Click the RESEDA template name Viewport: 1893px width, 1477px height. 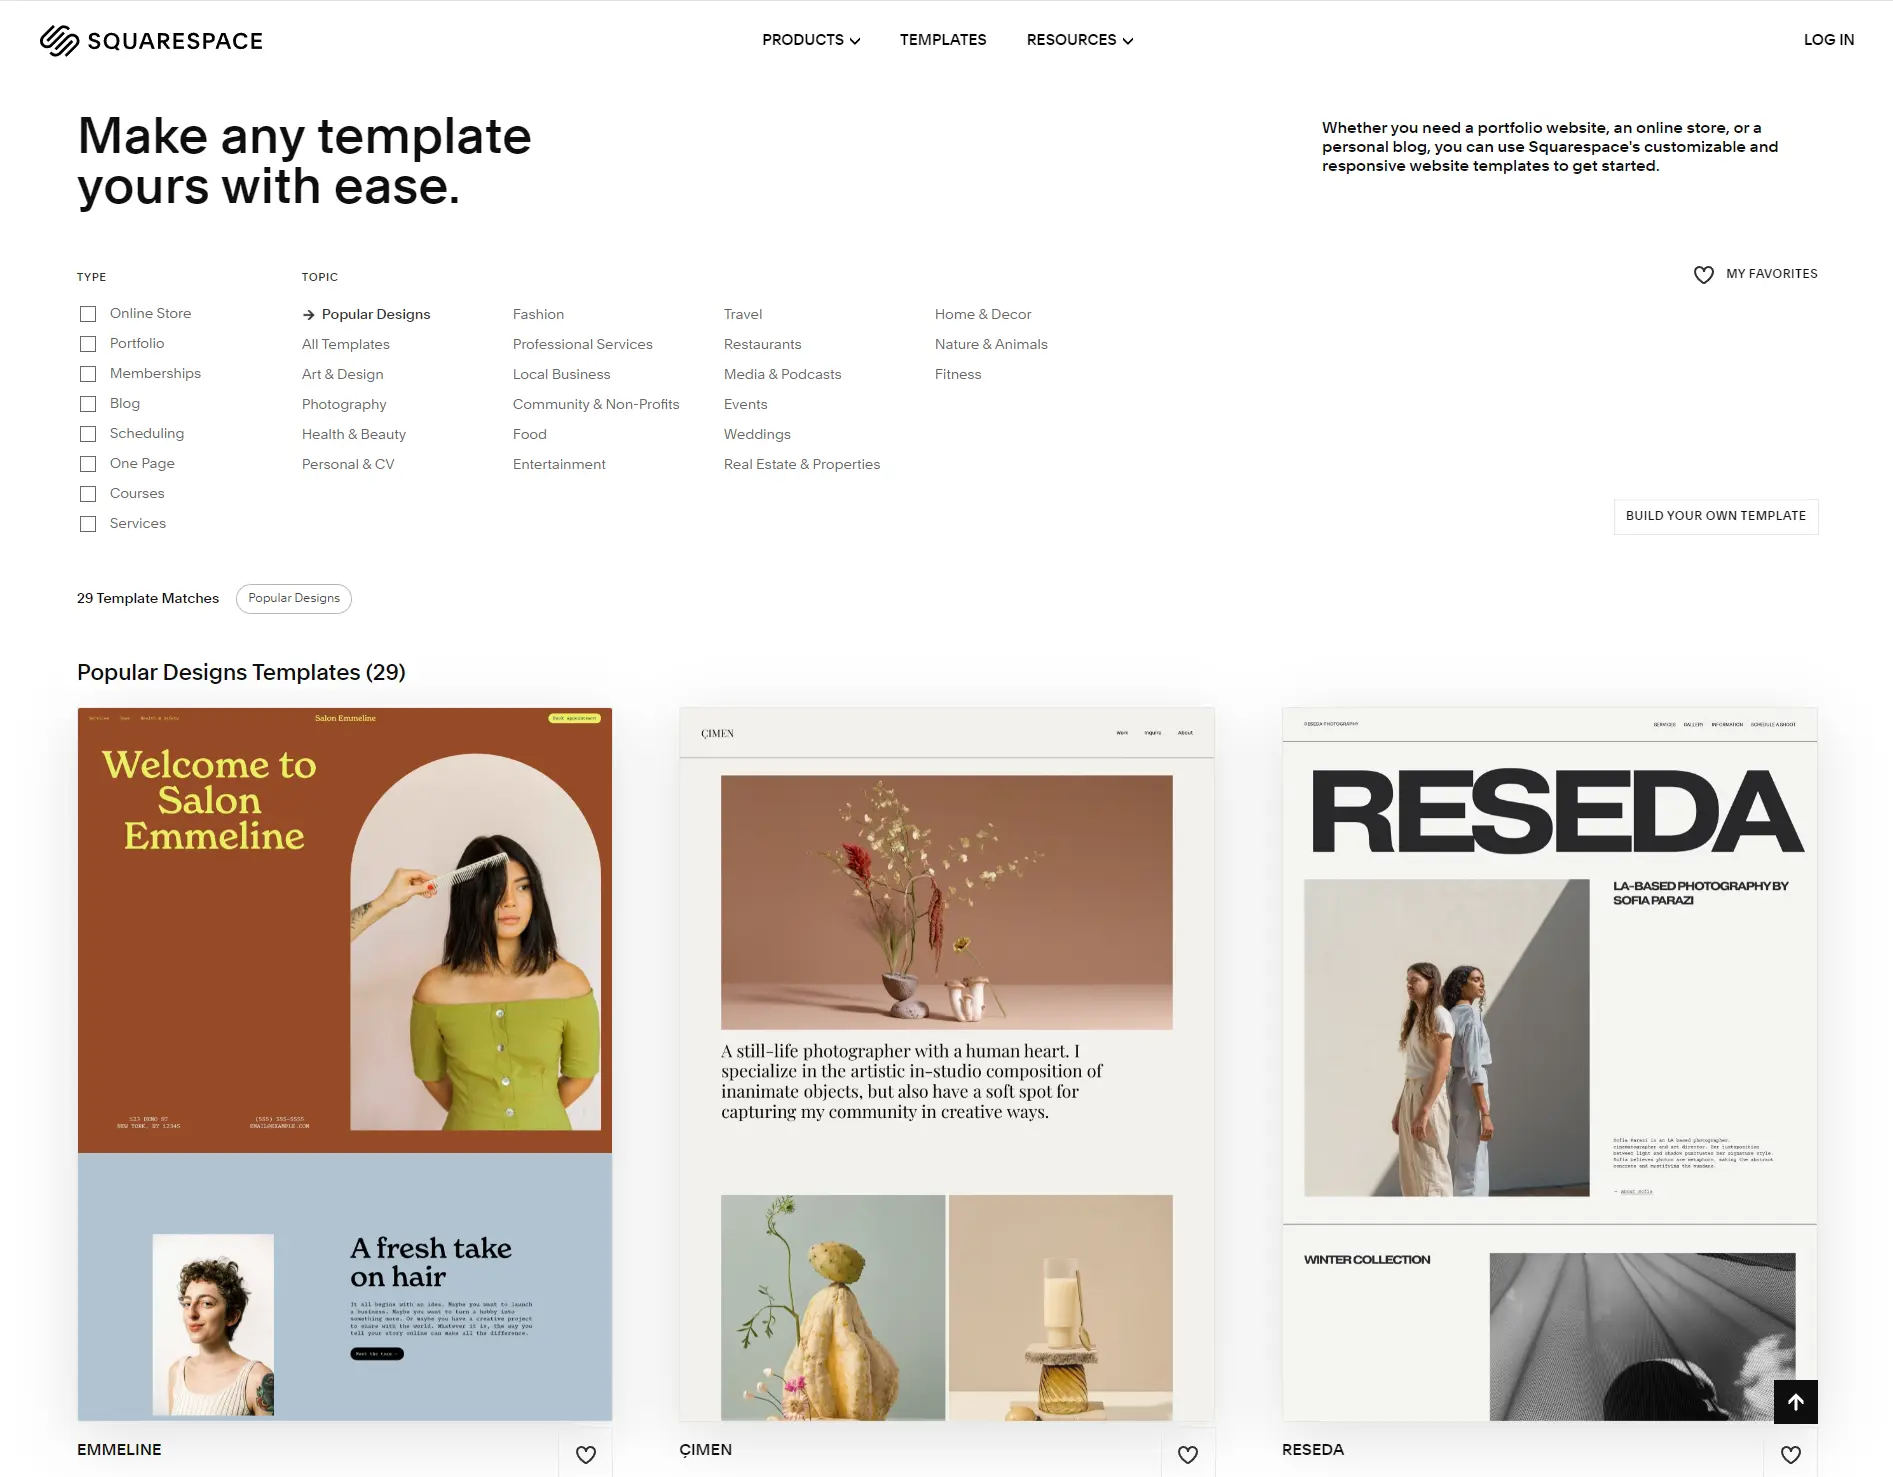point(1313,1450)
